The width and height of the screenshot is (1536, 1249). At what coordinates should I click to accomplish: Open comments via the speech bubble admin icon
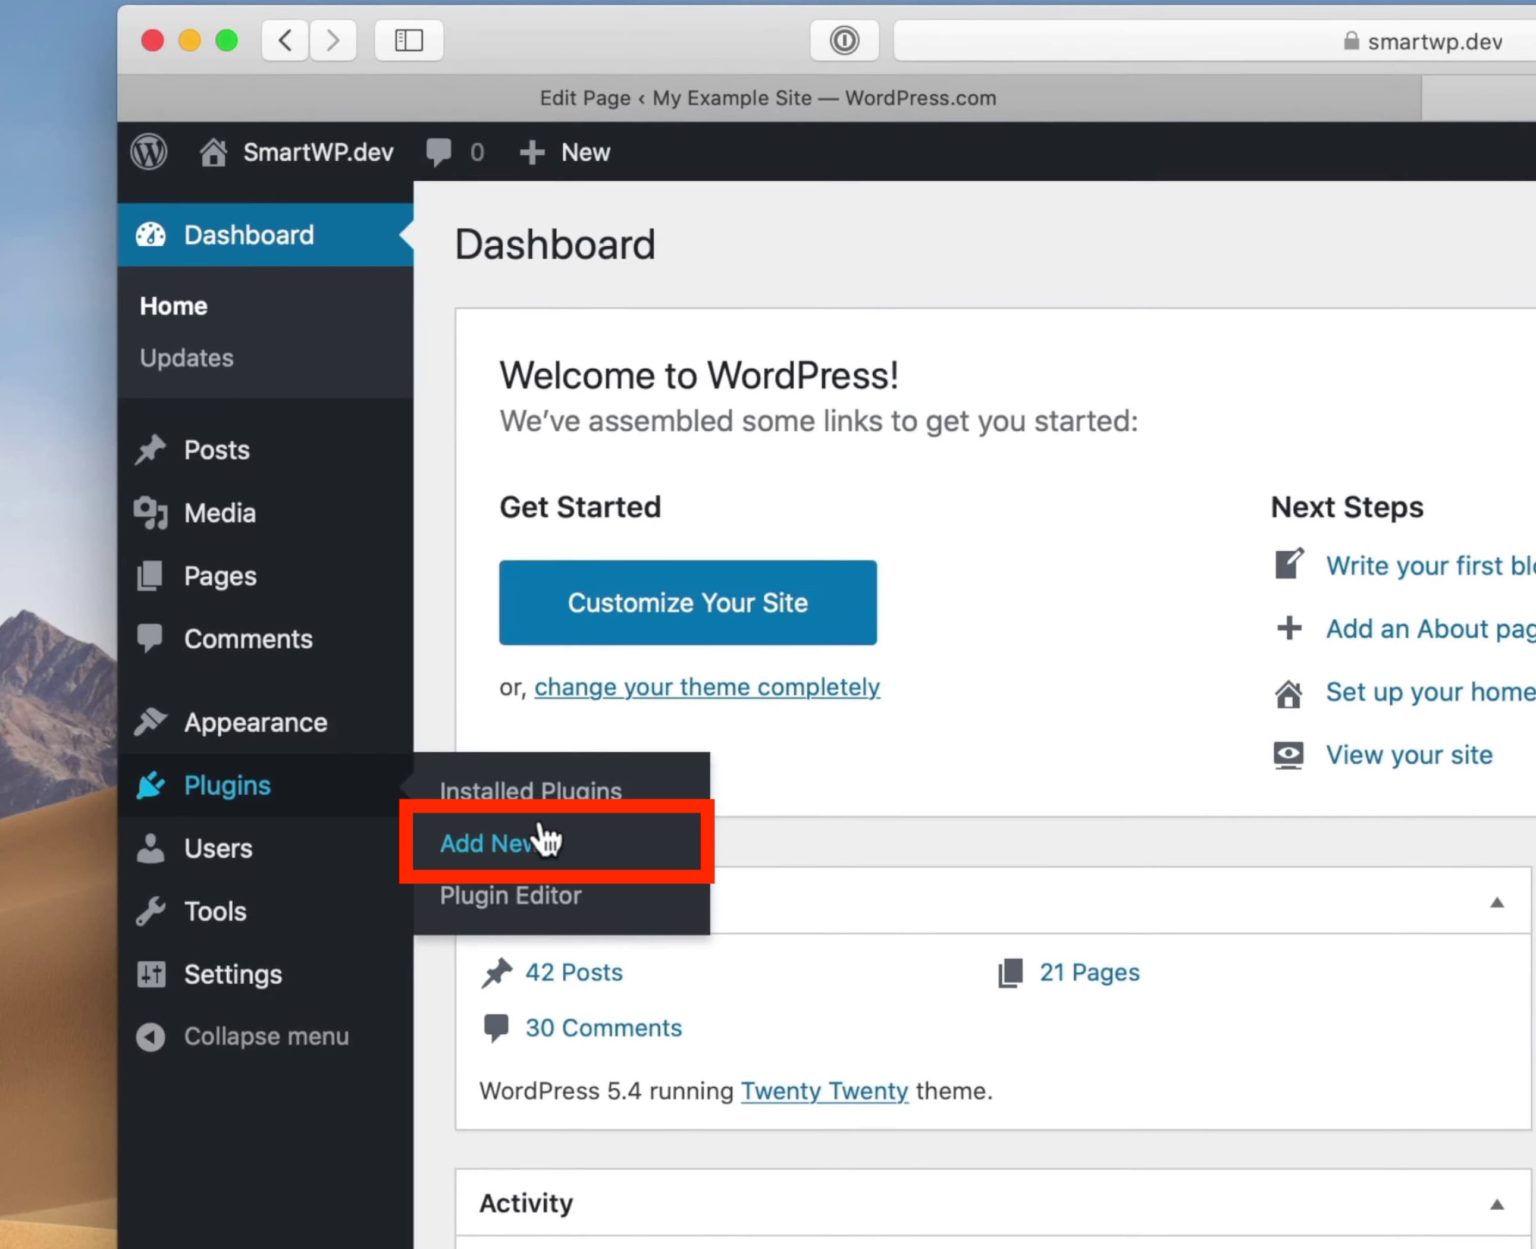point(440,151)
